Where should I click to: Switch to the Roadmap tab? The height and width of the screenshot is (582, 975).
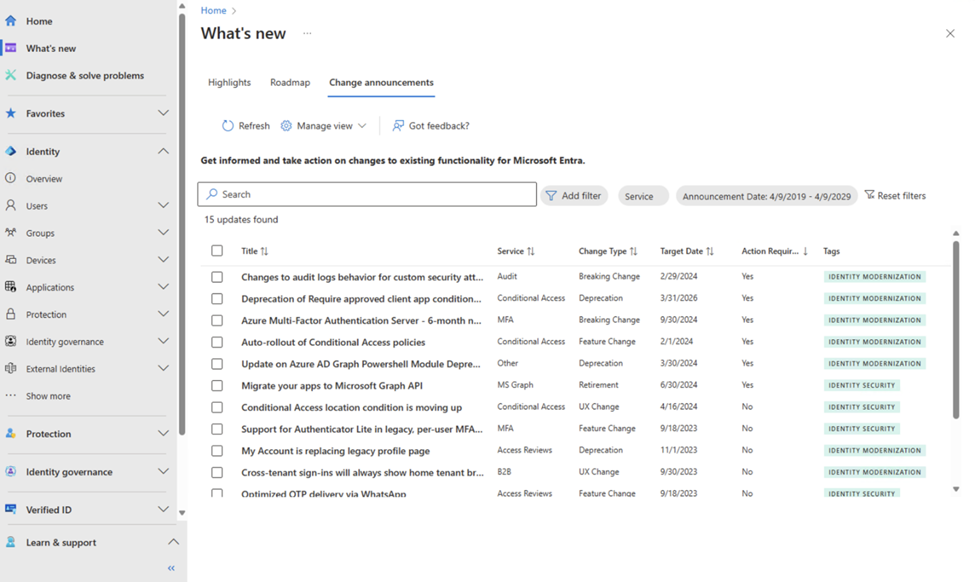point(290,83)
